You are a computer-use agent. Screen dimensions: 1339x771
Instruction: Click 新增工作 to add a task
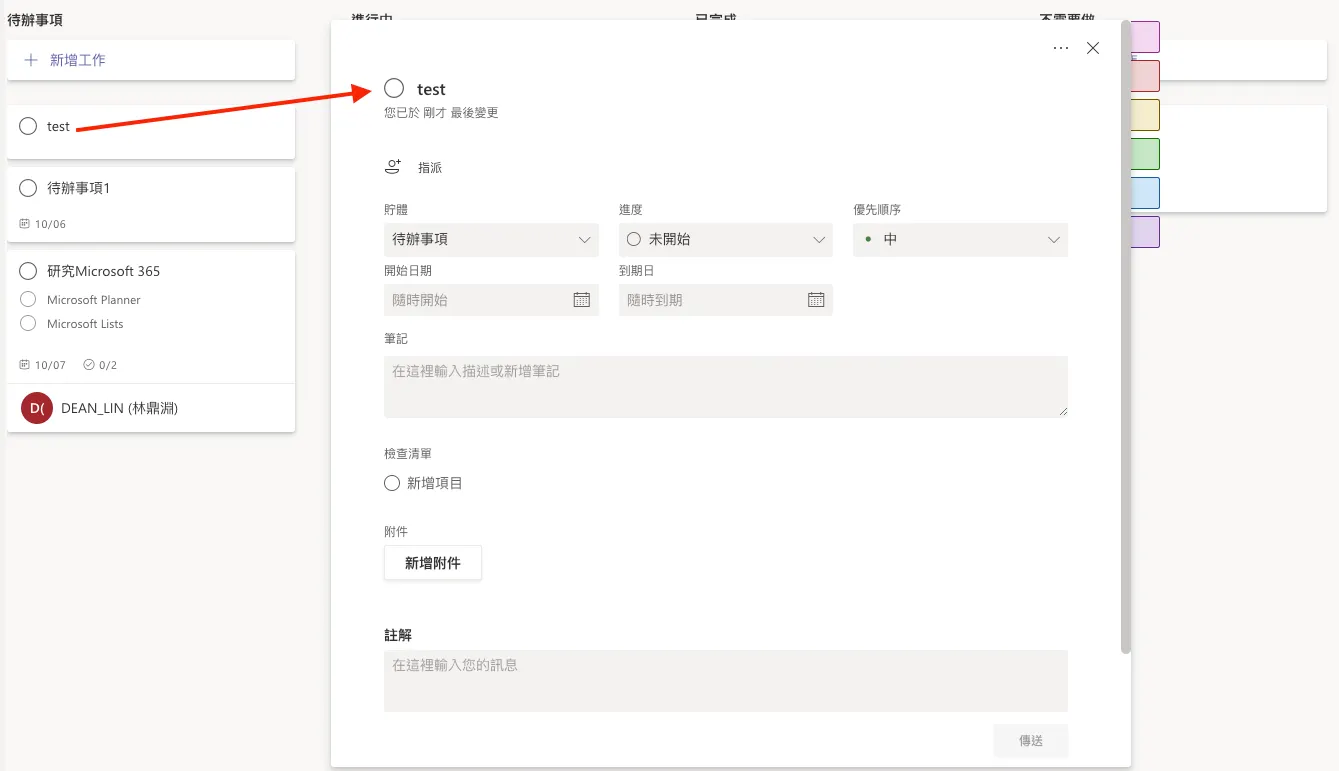(x=151, y=60)
